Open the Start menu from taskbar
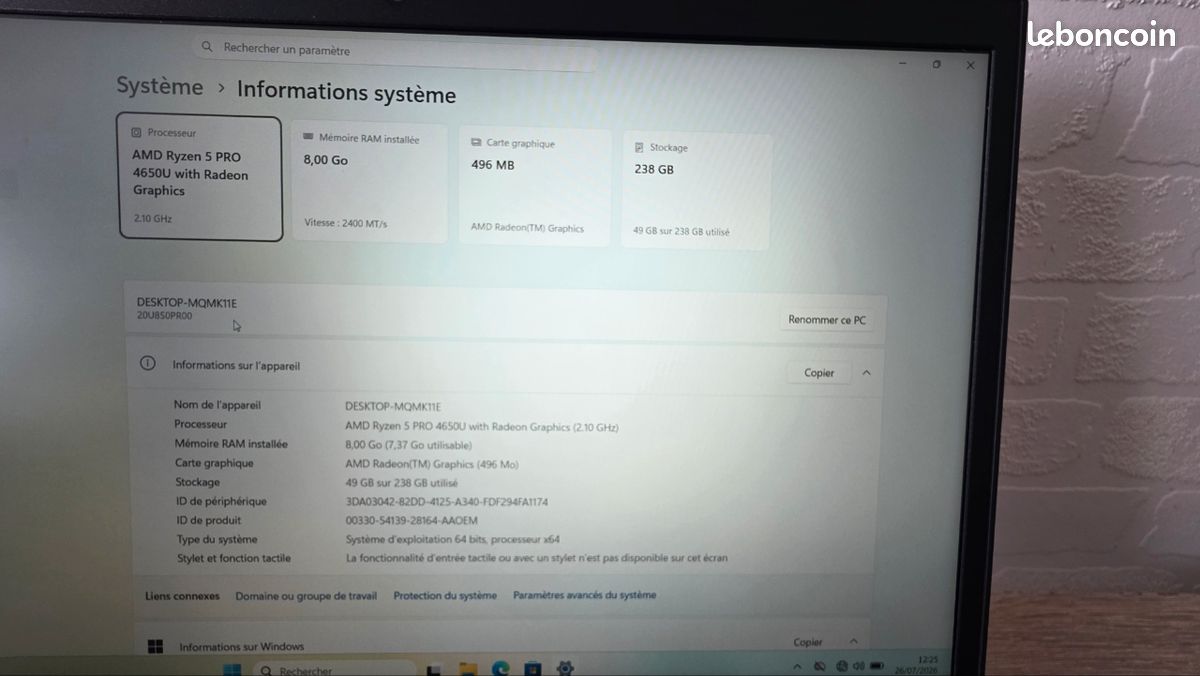Screen dimensions: 1200x676 point(231,669)
